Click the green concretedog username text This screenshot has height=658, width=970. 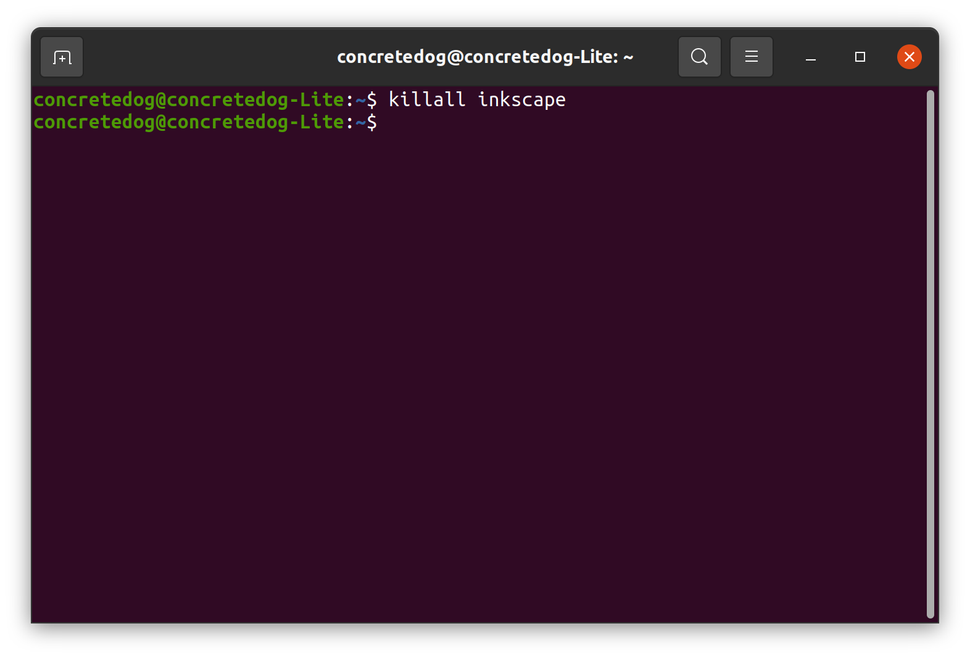[x=95, y=99]
